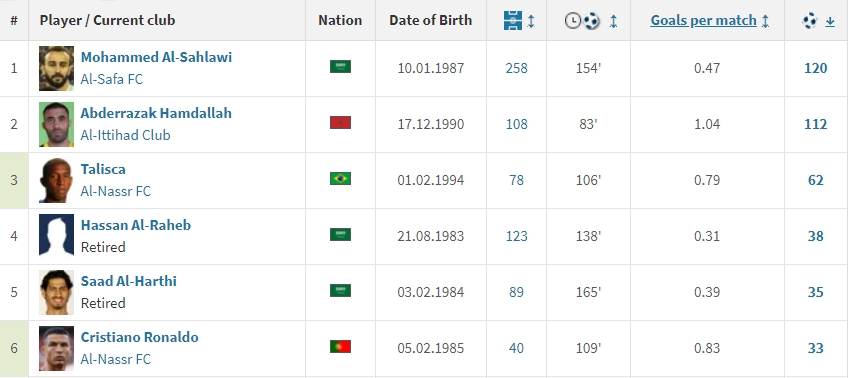Open Saad Al-Harthi player profile

tap(129, 281)
